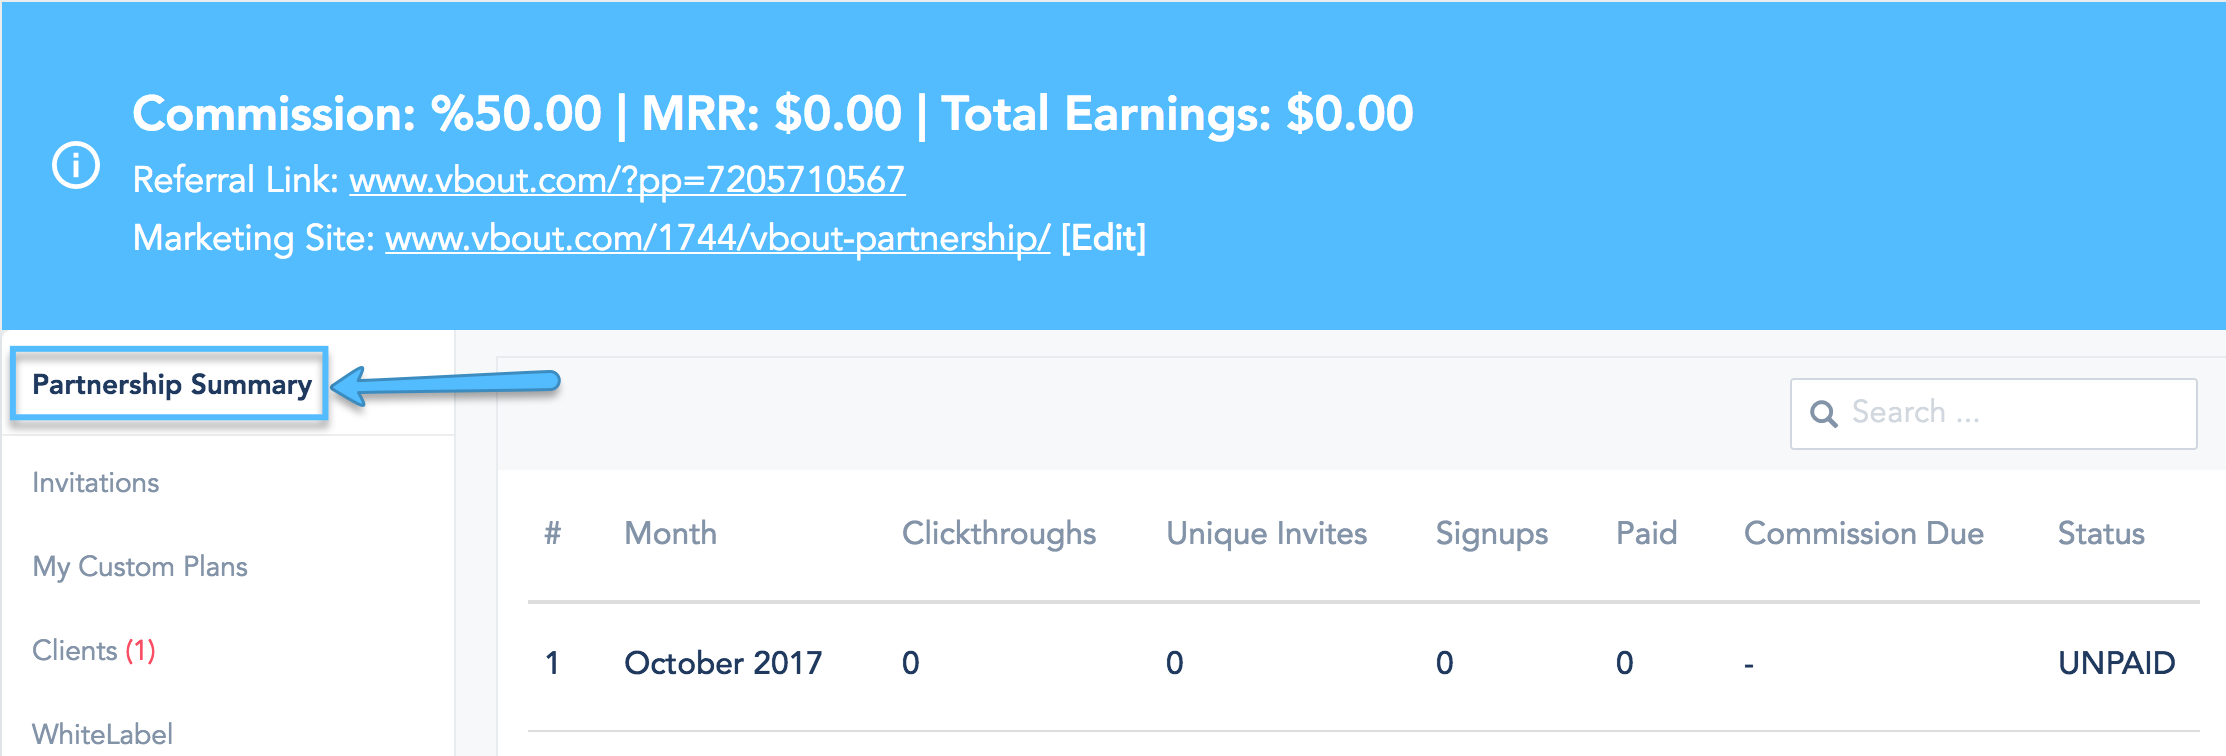Click the UNPAID status cell
Screen dimensions: 2226x756
pyautogui.click(x=2116, y=663)
